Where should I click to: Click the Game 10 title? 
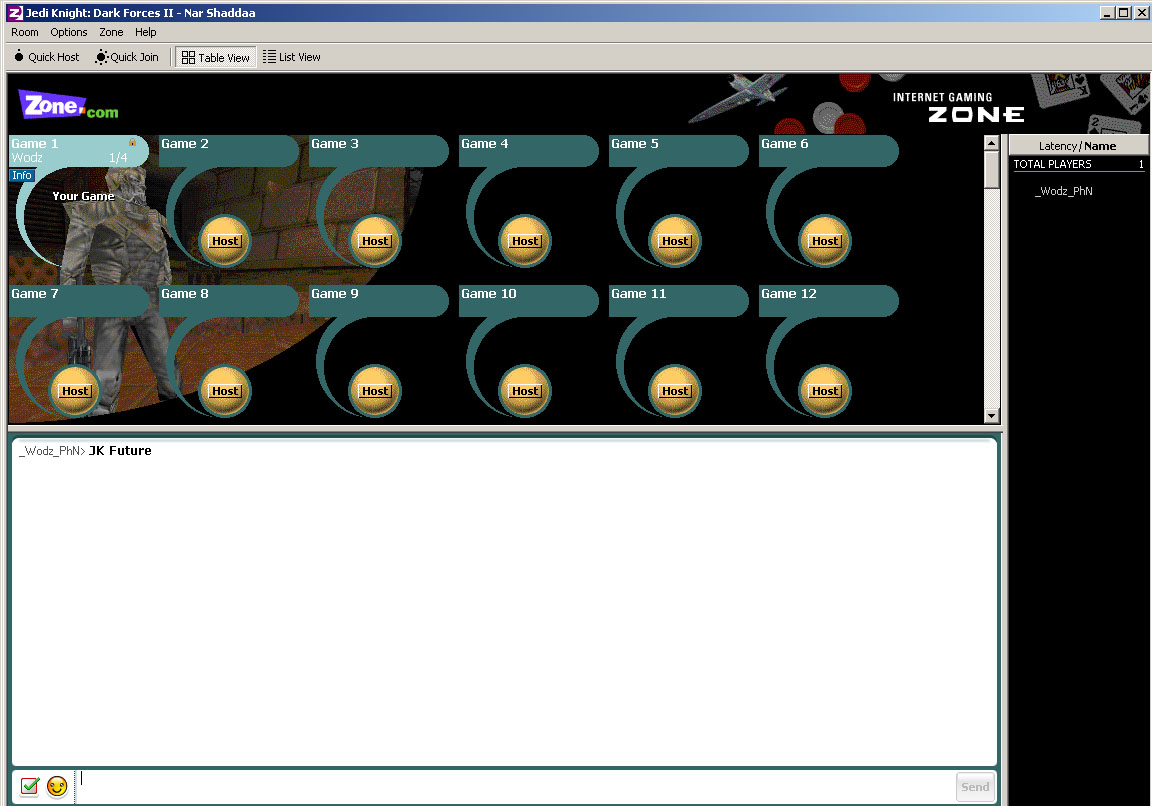click(x=489, y=293)
